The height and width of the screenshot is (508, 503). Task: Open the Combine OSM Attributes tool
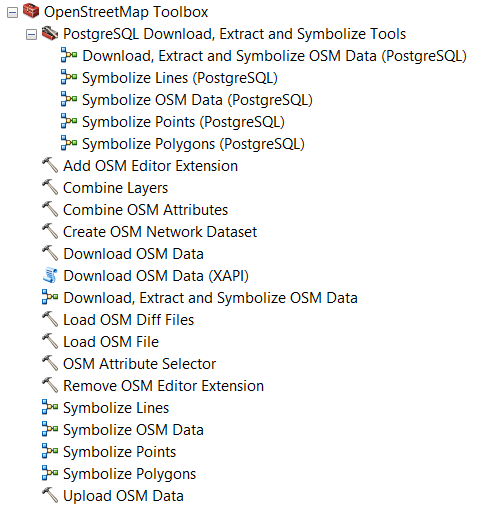(146, 210)
